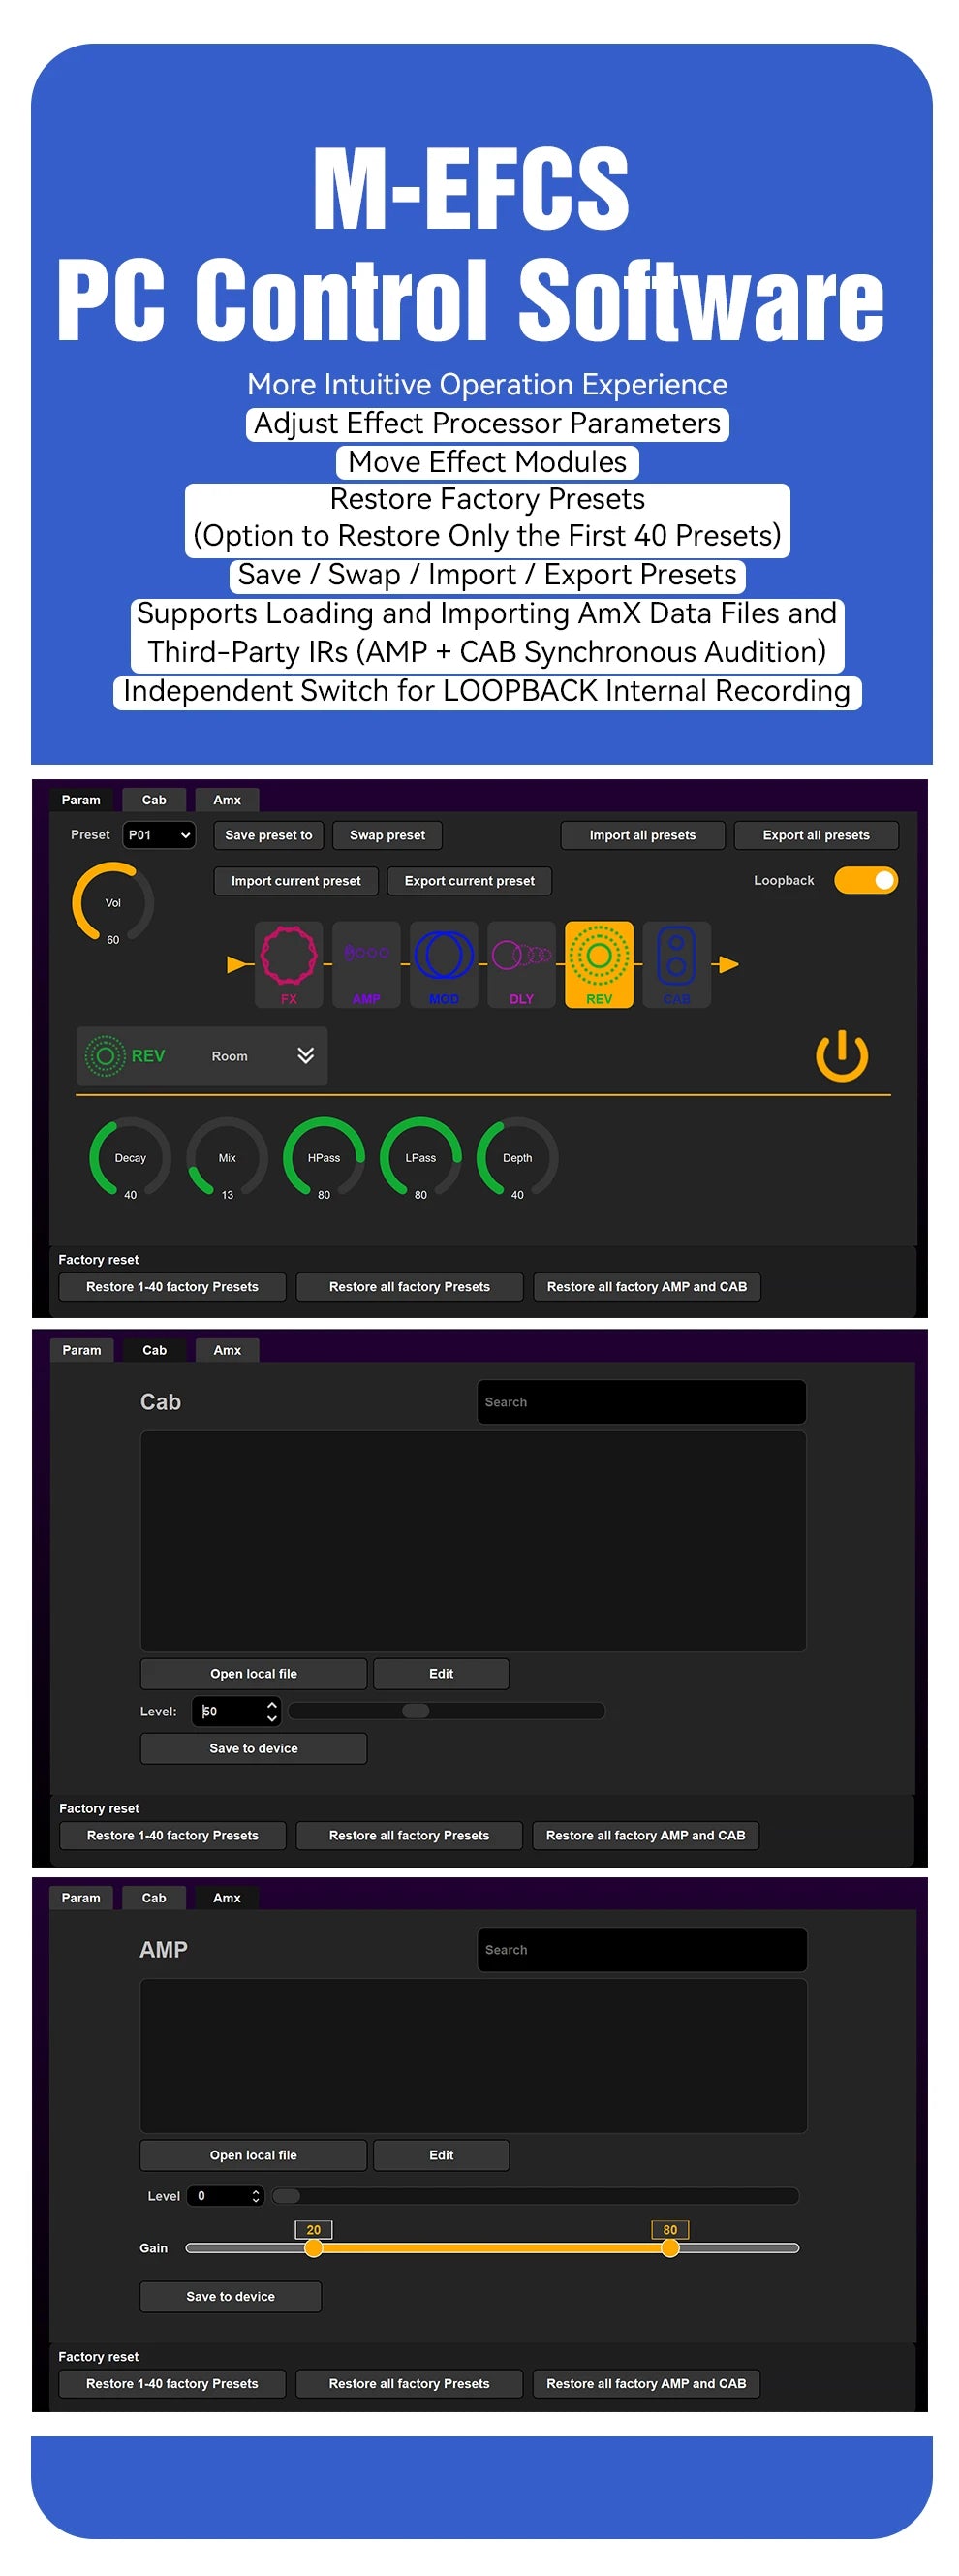Click Open local file in AMP panel
This screenshot has width=959, height=2576.
(254, 2155)
